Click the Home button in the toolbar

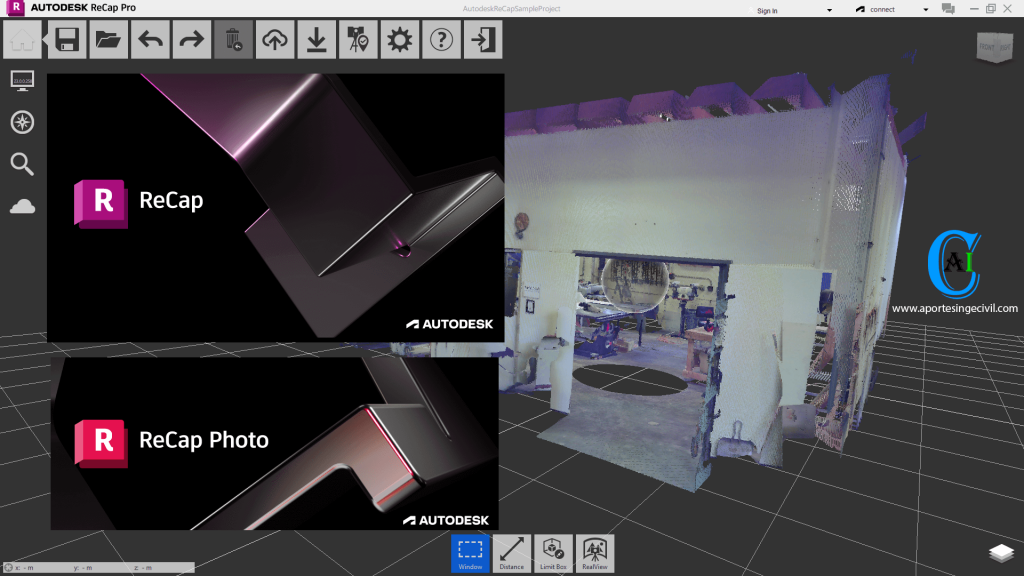(22, 40)
